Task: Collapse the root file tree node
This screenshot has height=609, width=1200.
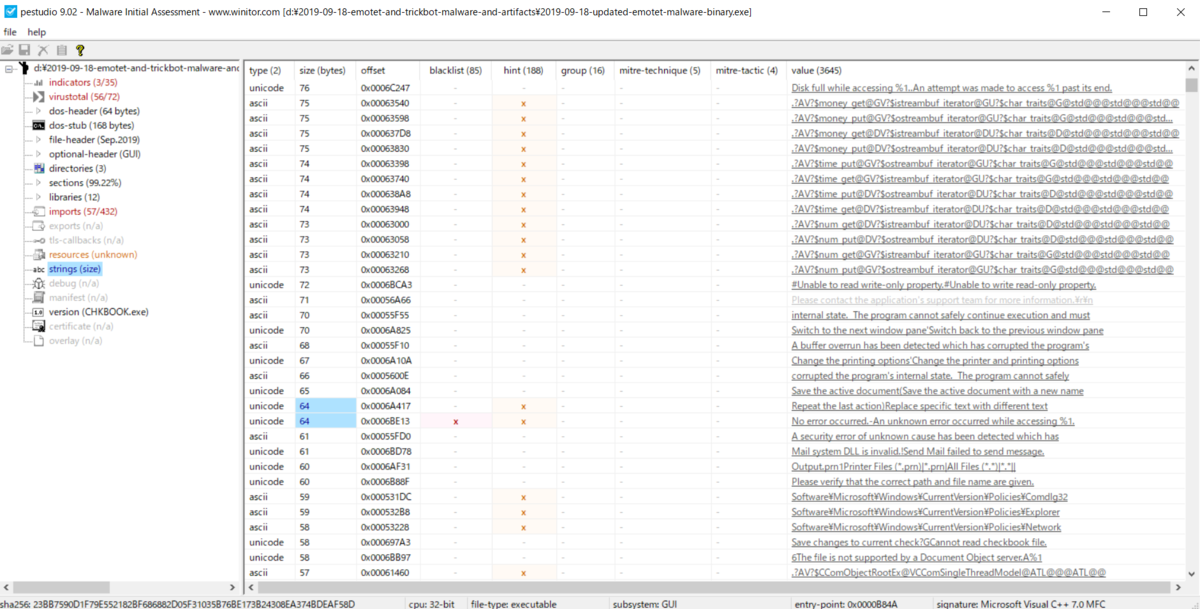Action: 9,69
